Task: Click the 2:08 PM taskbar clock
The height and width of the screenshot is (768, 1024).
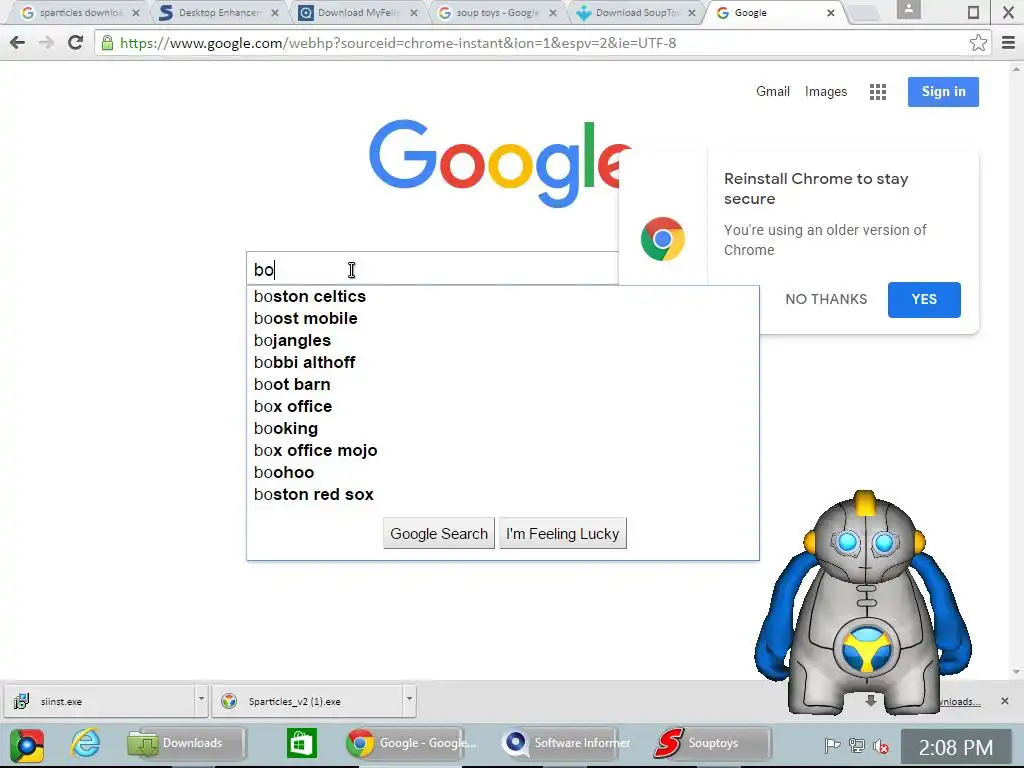Action: click(956, 746)
